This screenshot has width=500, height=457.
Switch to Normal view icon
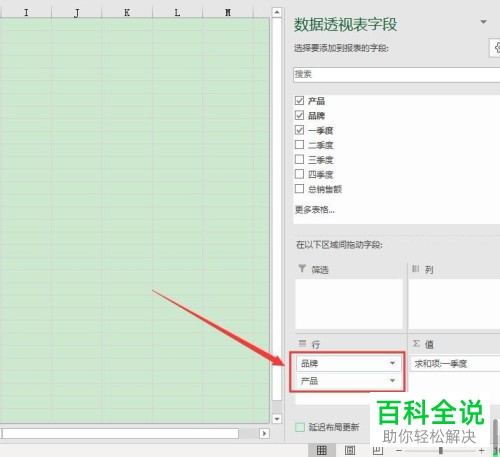pyautogui.click(x=322, y=451)
